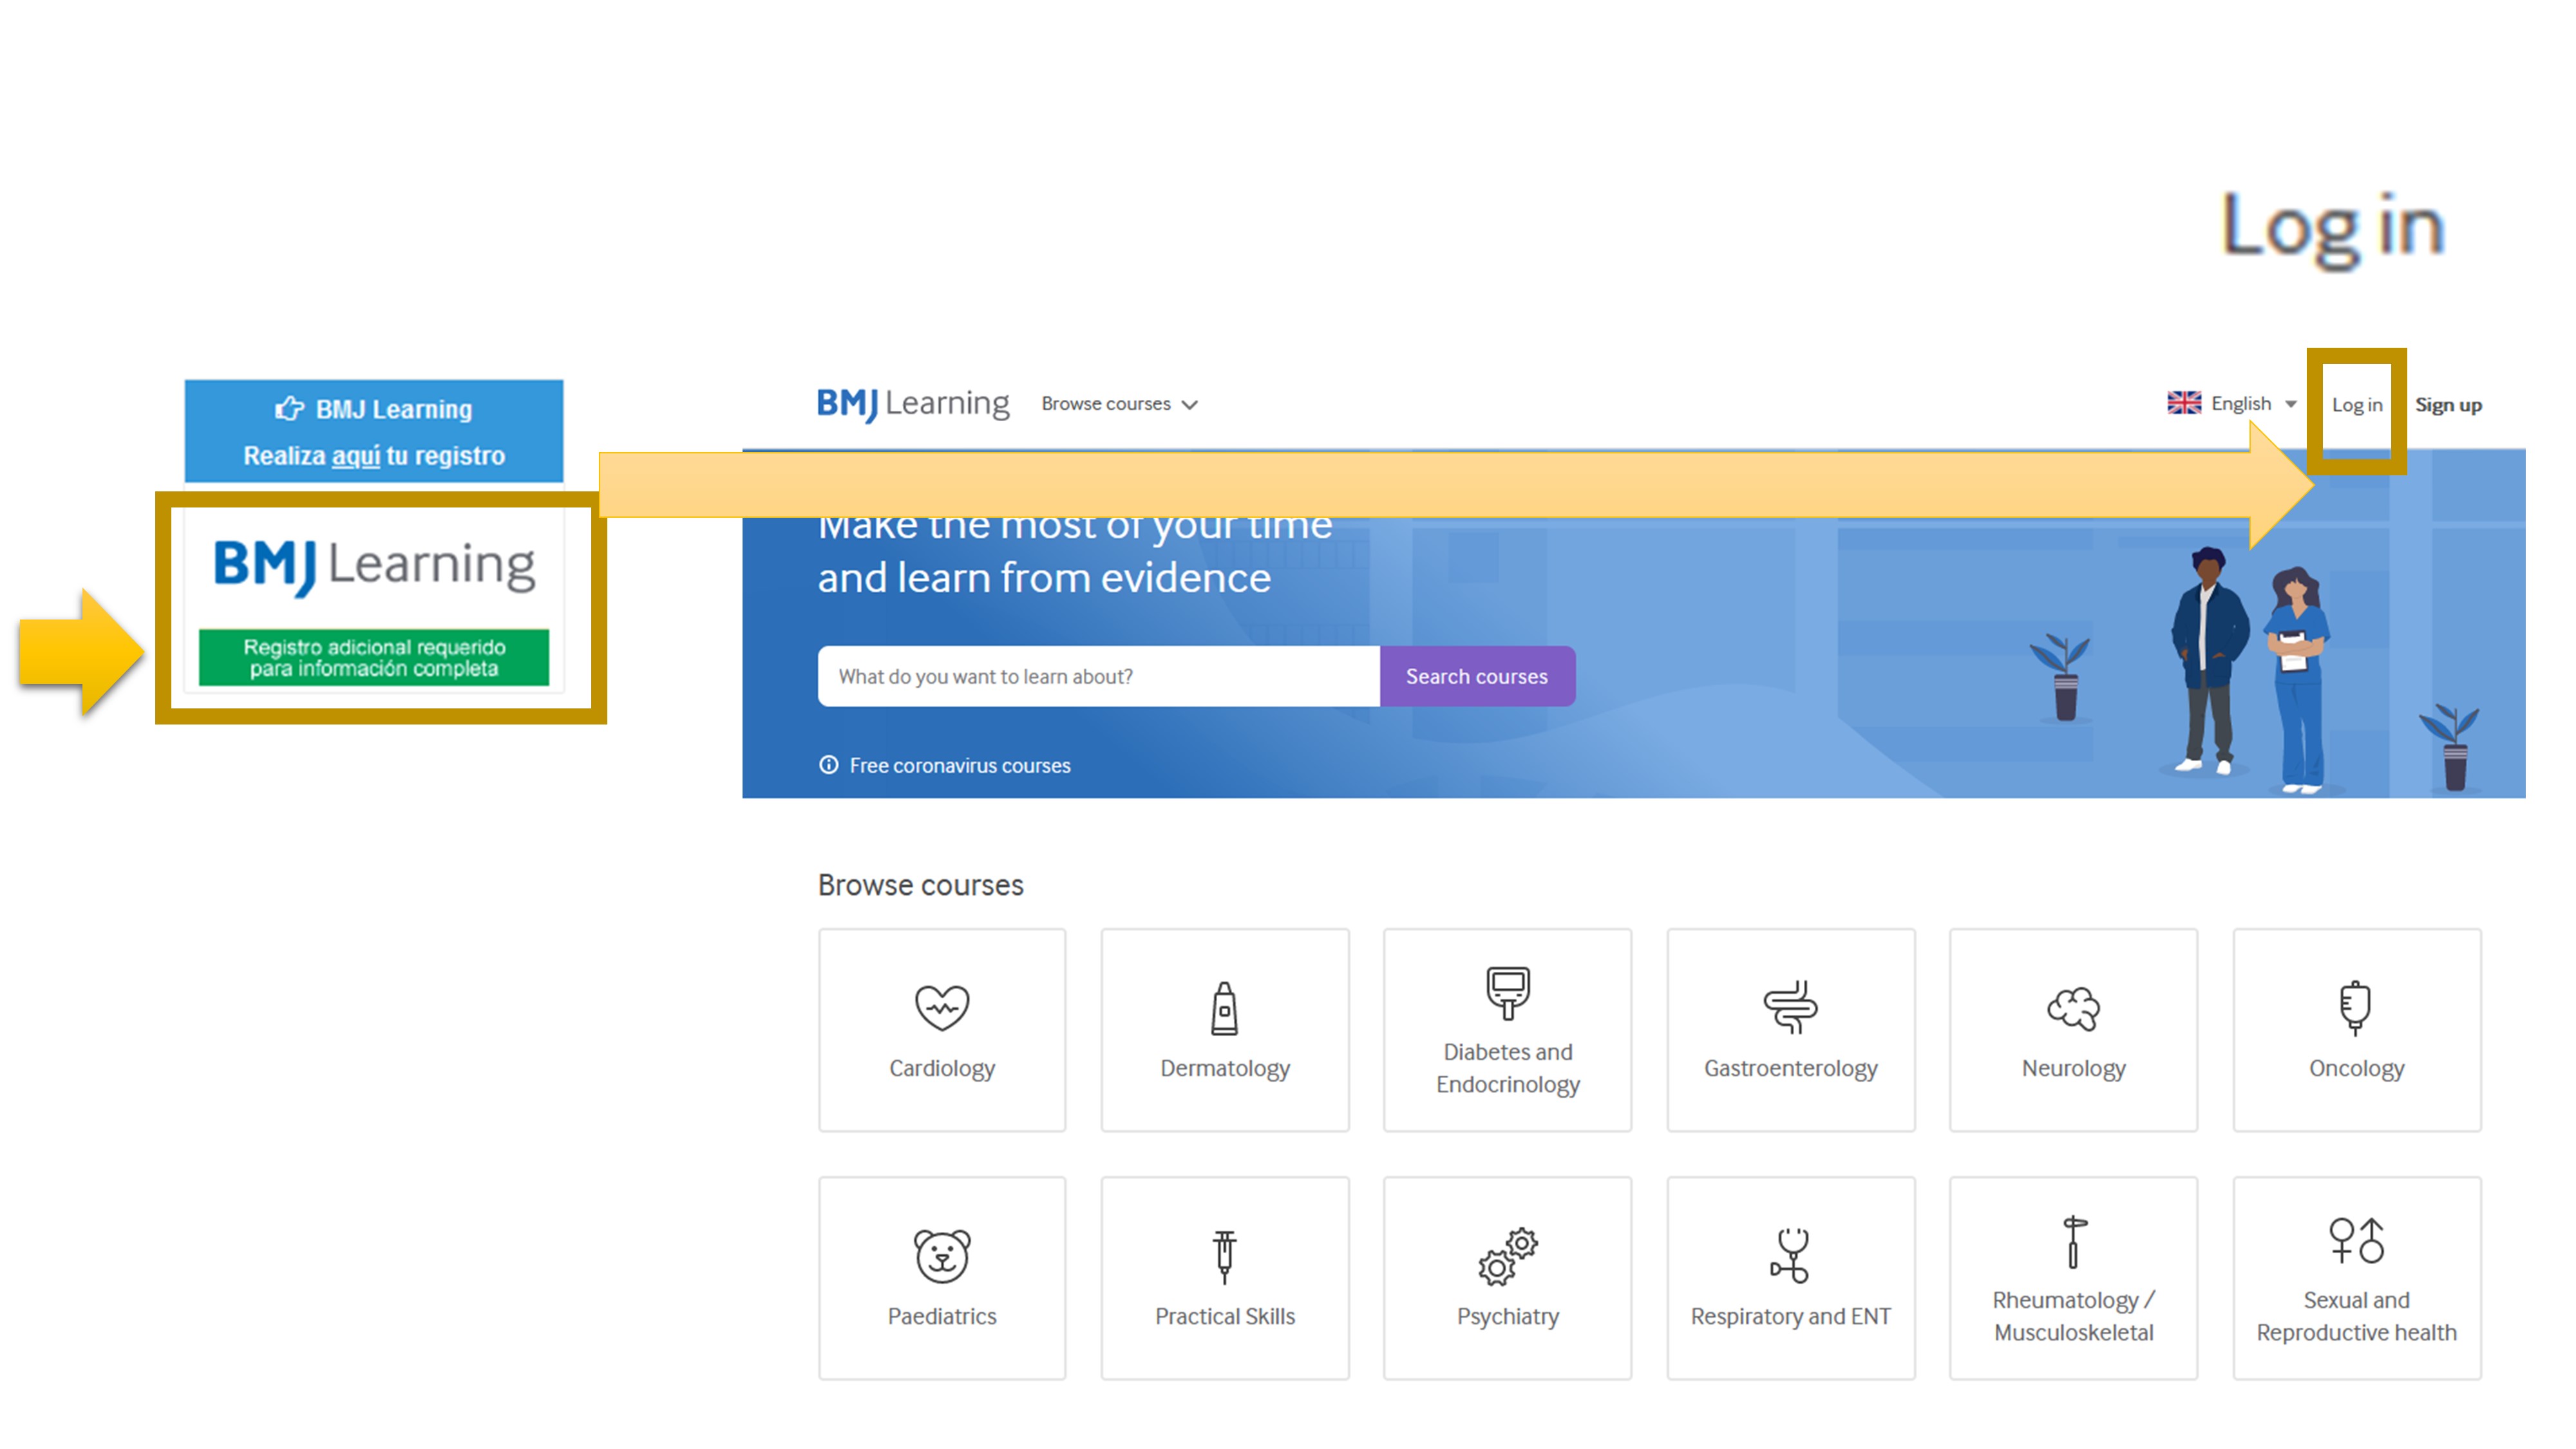Click the BMJ Learning logo in the header
2576x1449 pixels.
[913, 404]
